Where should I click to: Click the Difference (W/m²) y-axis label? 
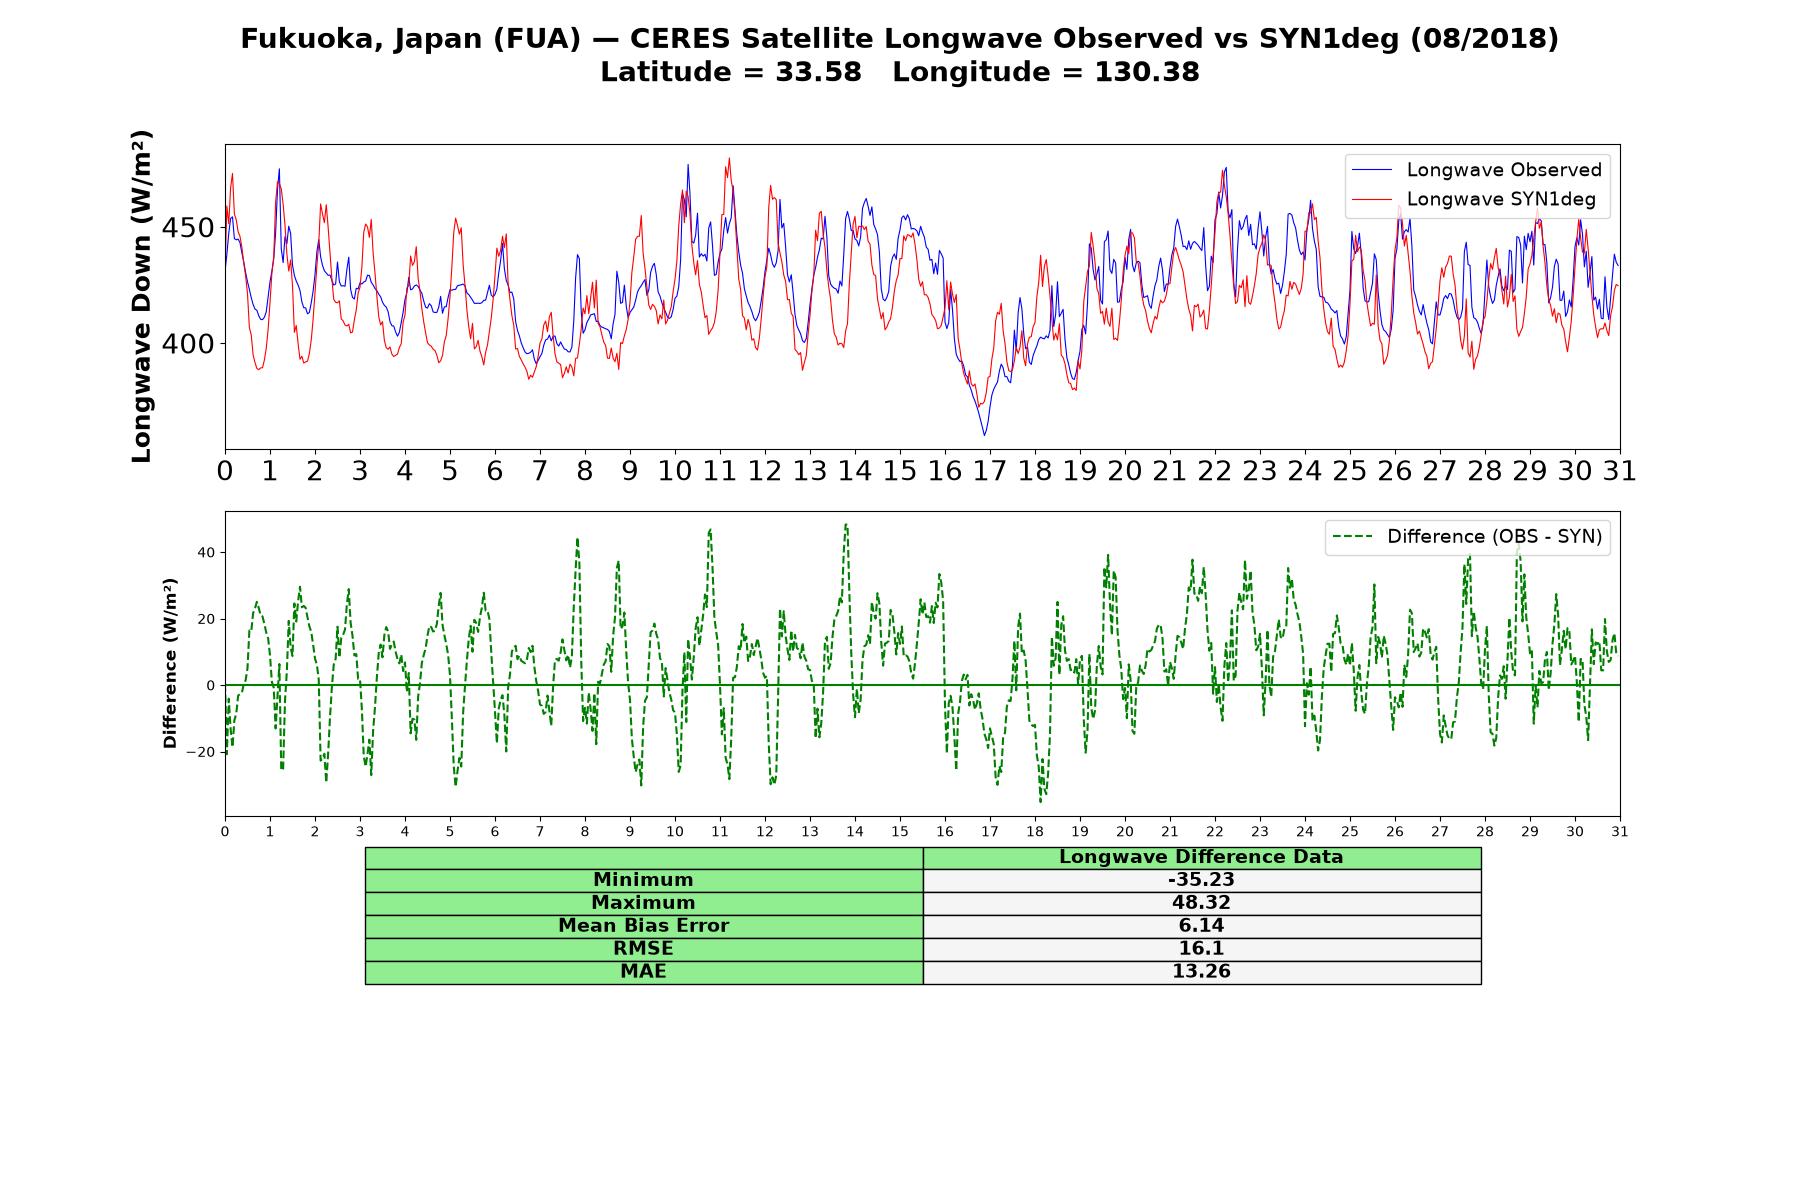tap(170, 663)
